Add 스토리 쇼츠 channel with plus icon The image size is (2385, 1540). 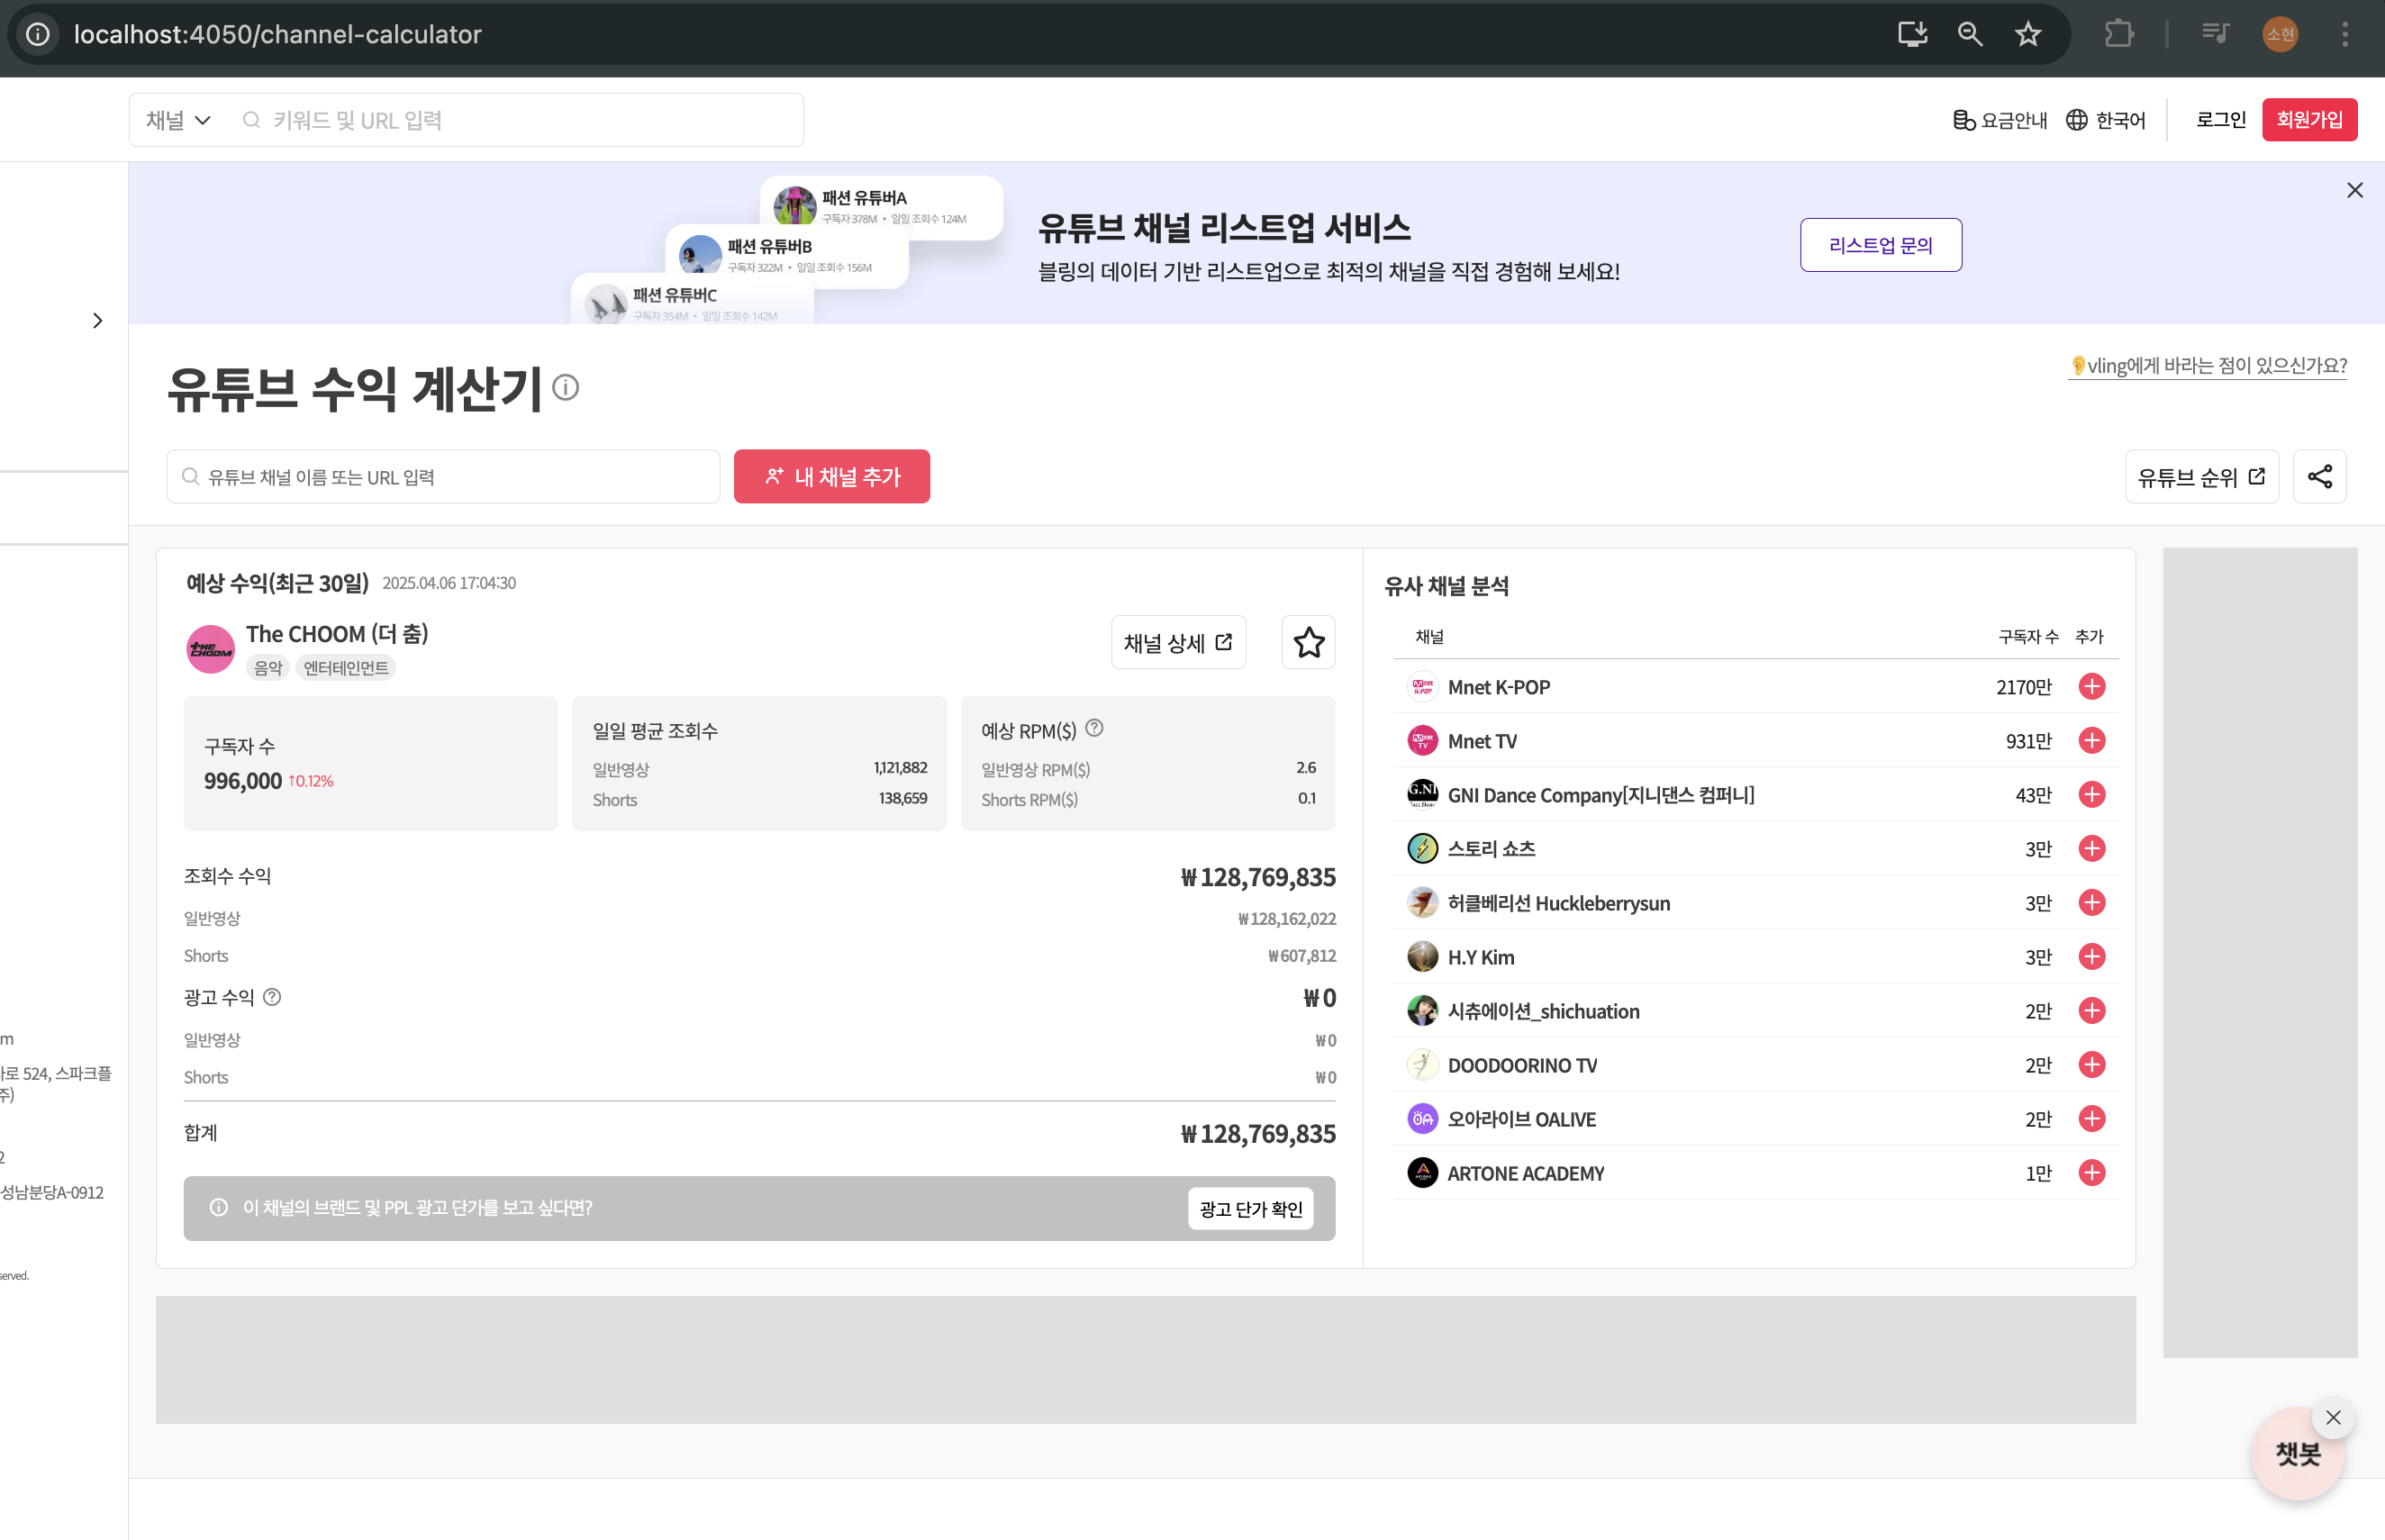click(x=2091, y=849)
